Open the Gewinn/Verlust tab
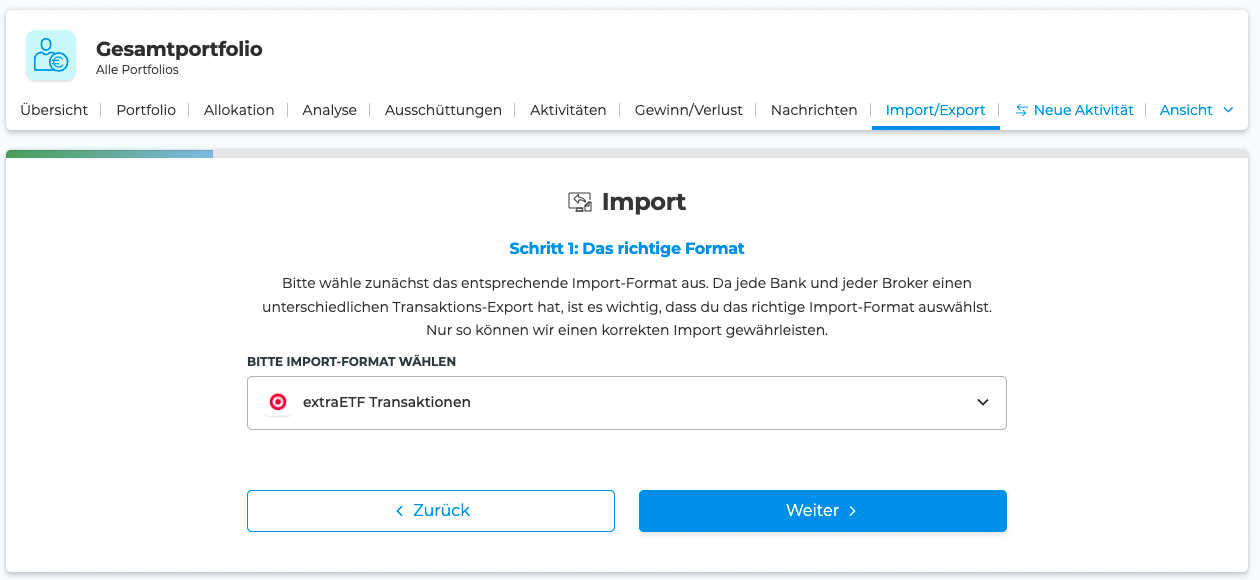Image resolution: width=1260 pixels, height=580 pixels. 689,110
